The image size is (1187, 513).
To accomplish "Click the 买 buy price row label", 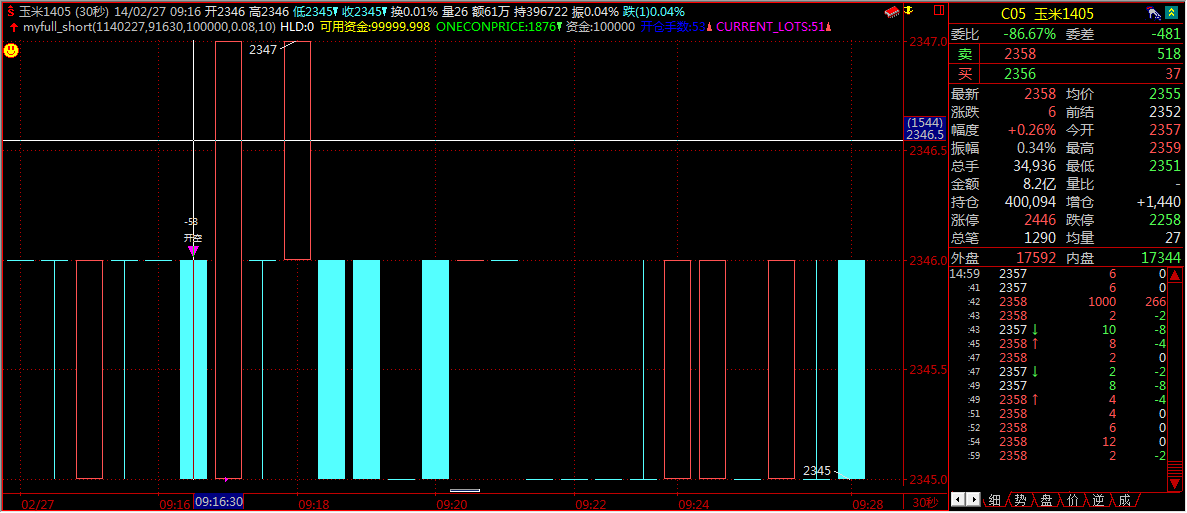I will (964, 74).
